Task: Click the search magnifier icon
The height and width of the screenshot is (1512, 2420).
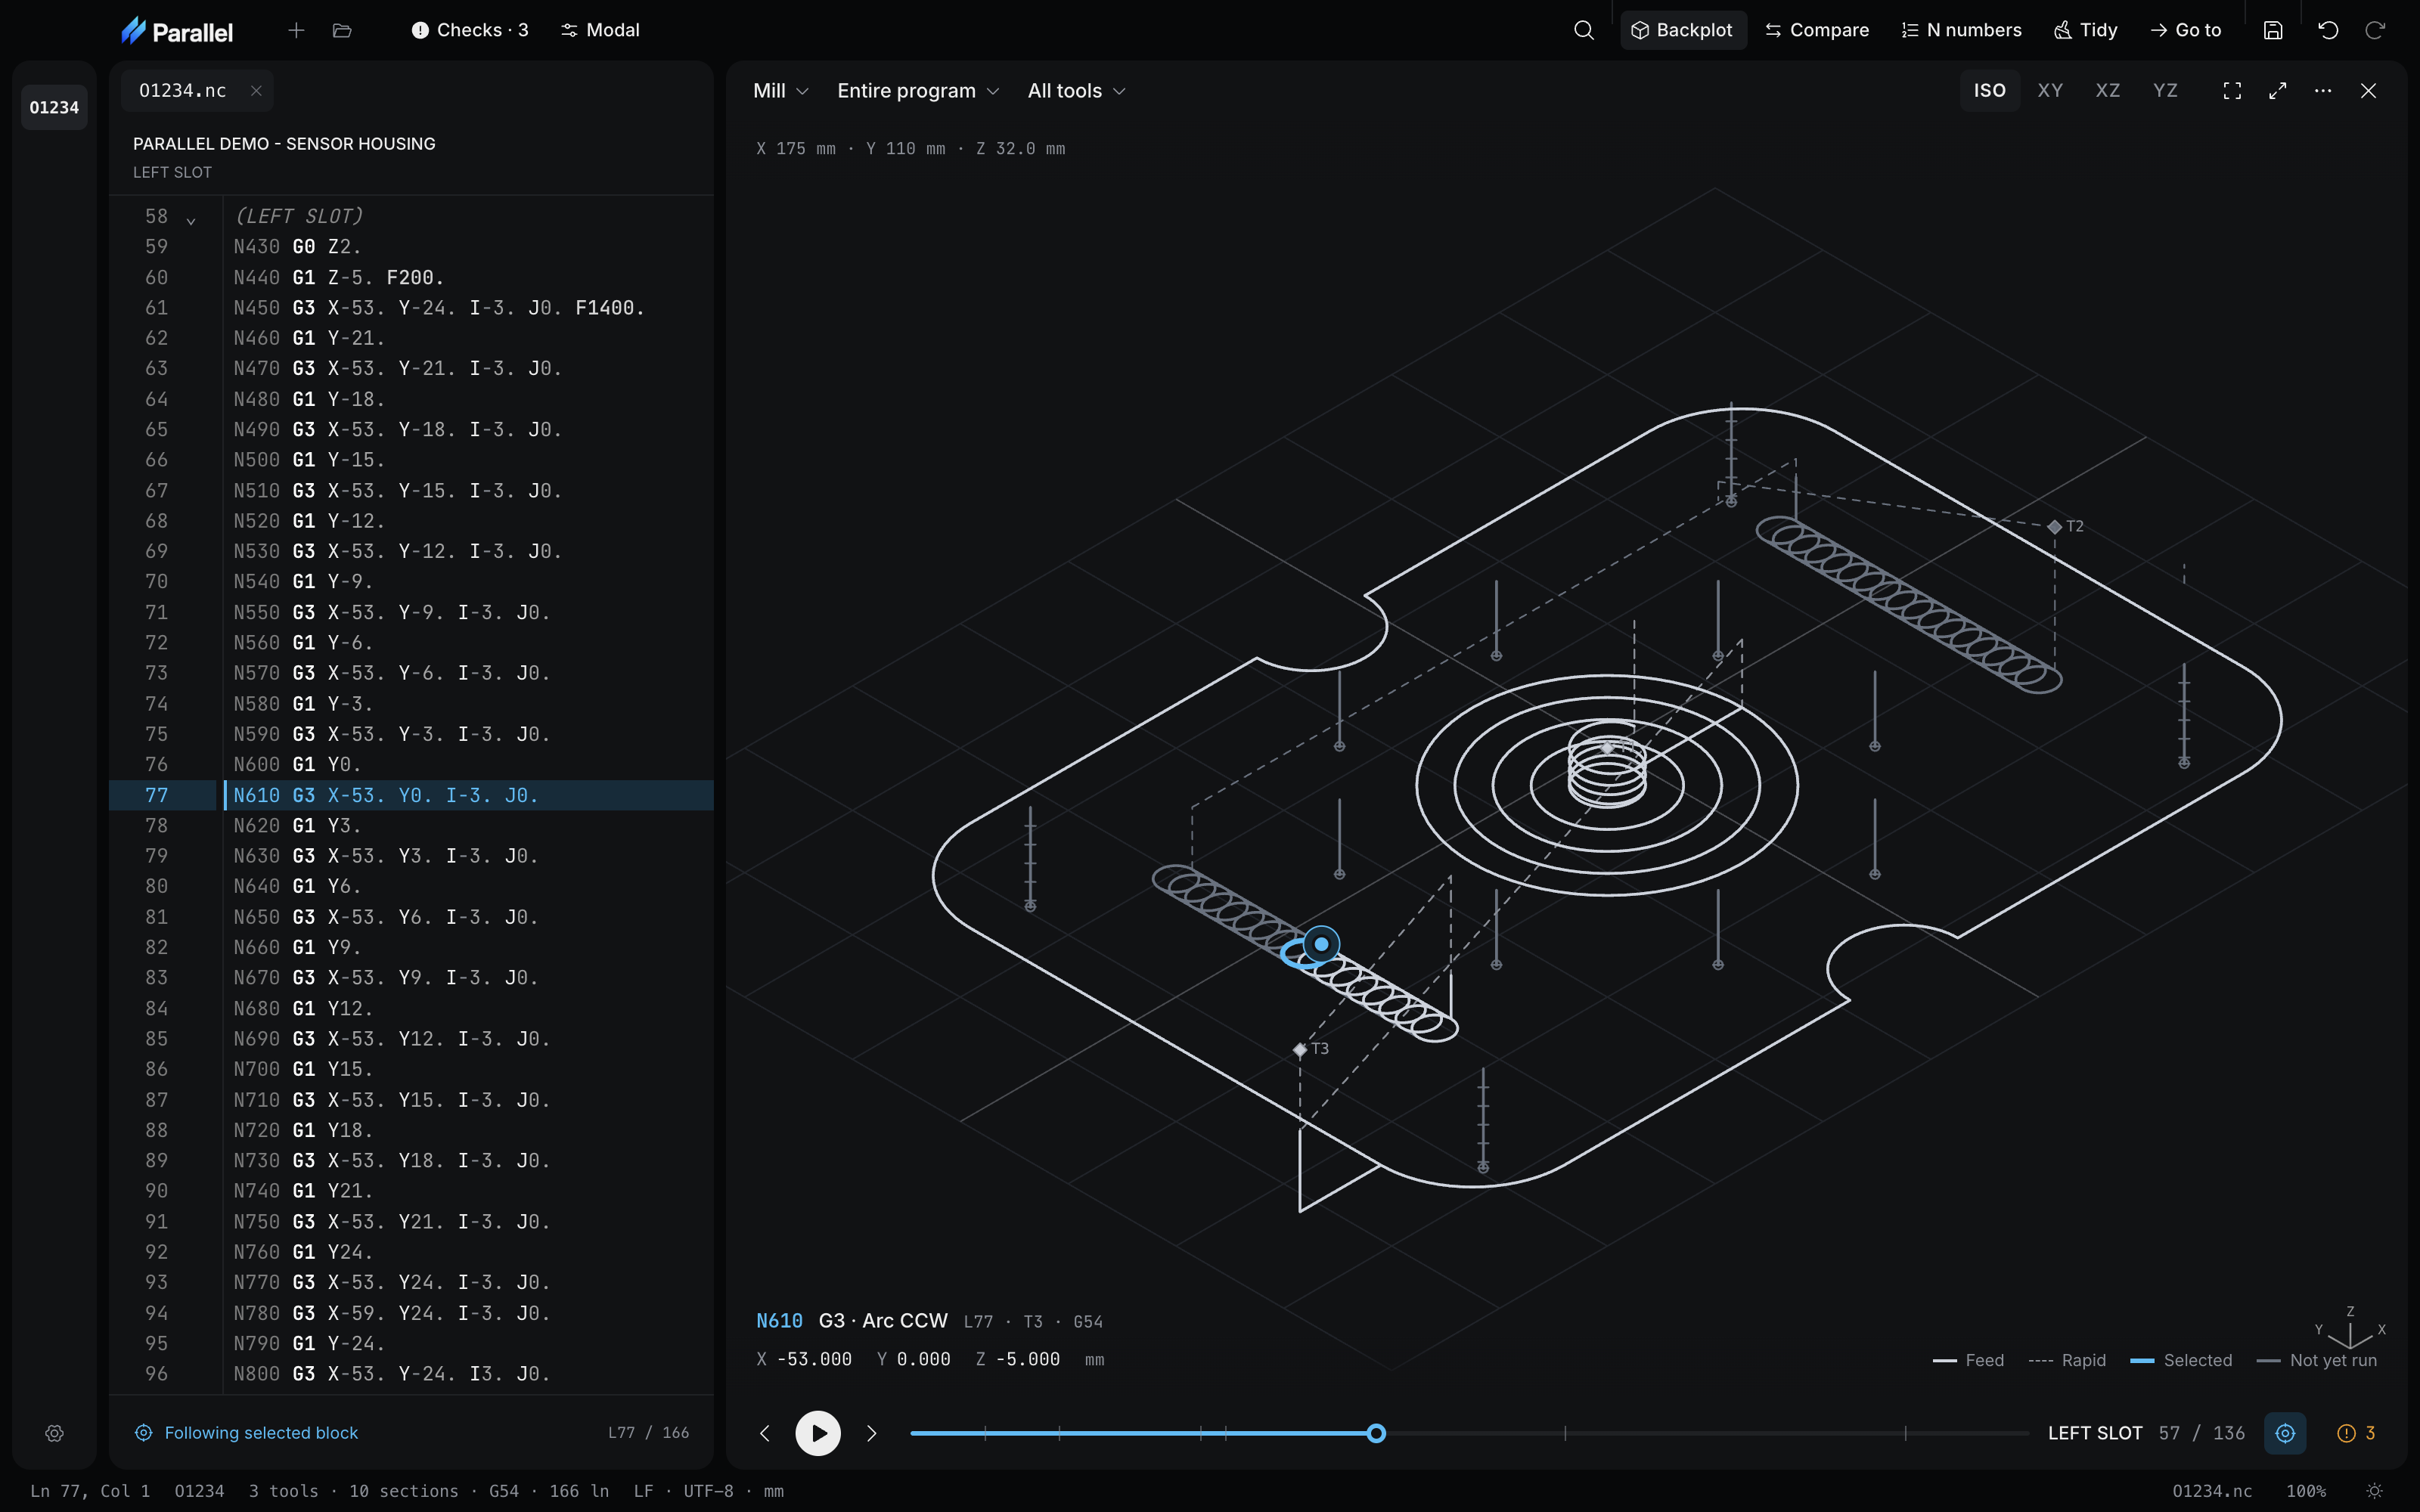Action: click(x=1583, y=30)
